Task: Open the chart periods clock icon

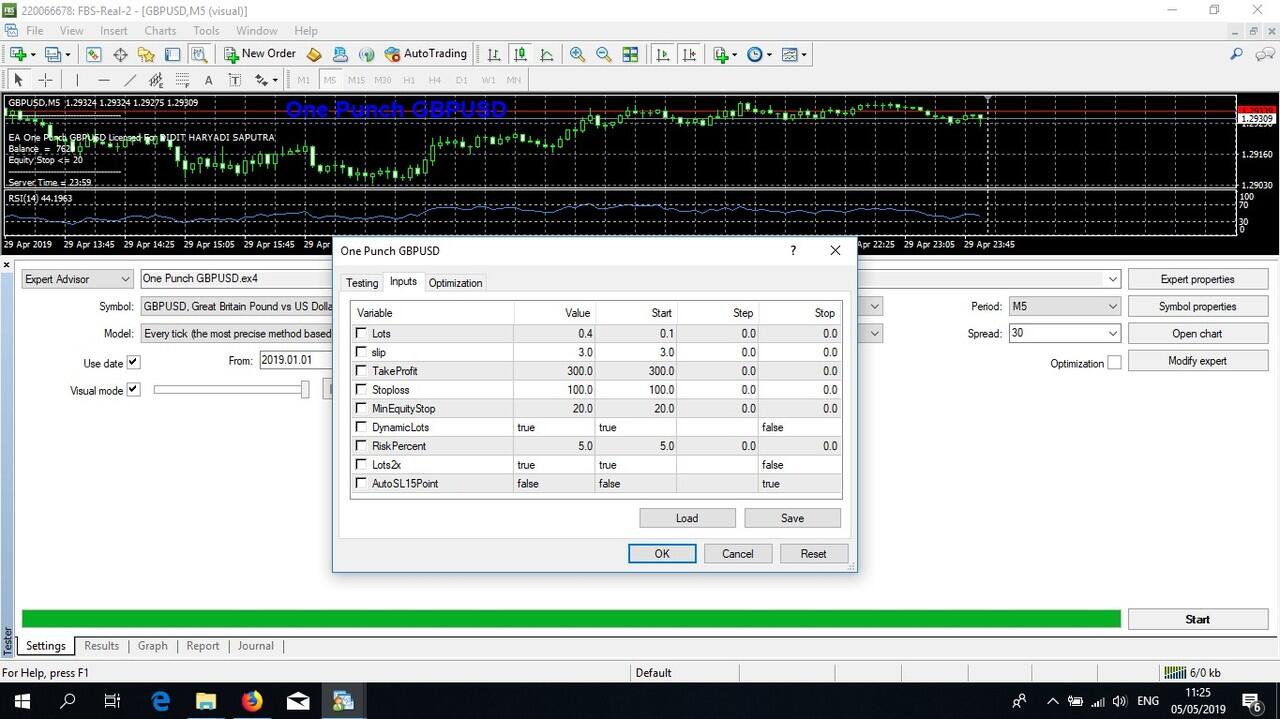Action: 755,54
